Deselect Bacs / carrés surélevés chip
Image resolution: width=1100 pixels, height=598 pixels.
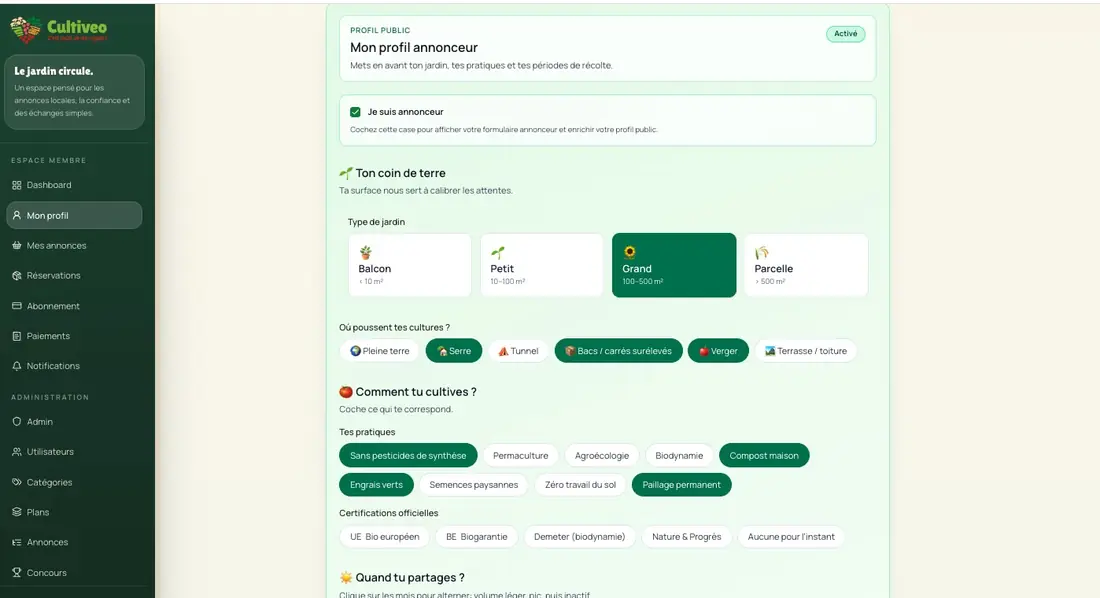(x=619, y=351)
